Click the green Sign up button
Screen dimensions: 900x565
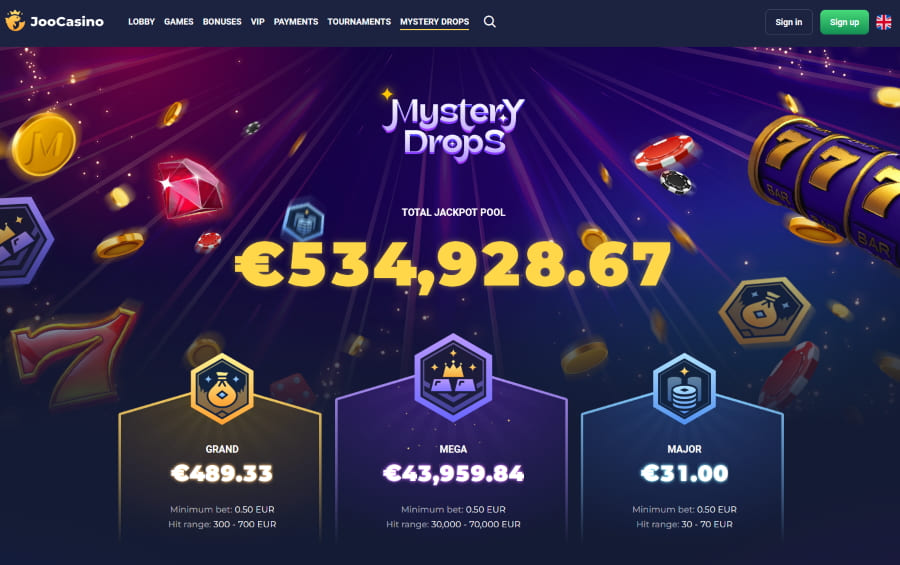click(844, 22)
